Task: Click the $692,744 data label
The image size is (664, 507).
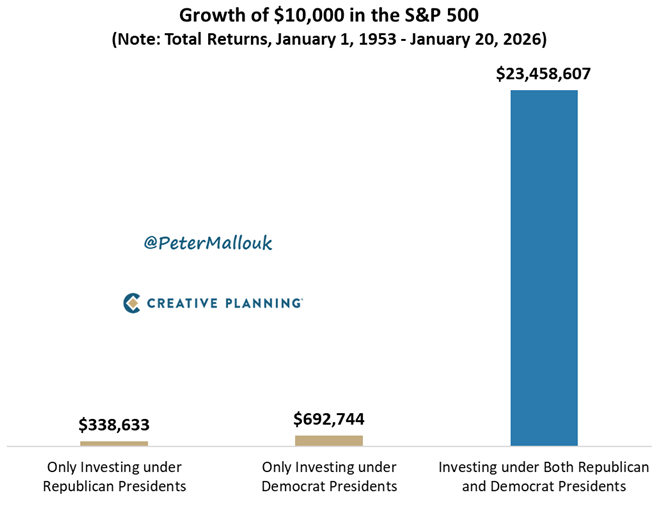Action: pos(329,418)
